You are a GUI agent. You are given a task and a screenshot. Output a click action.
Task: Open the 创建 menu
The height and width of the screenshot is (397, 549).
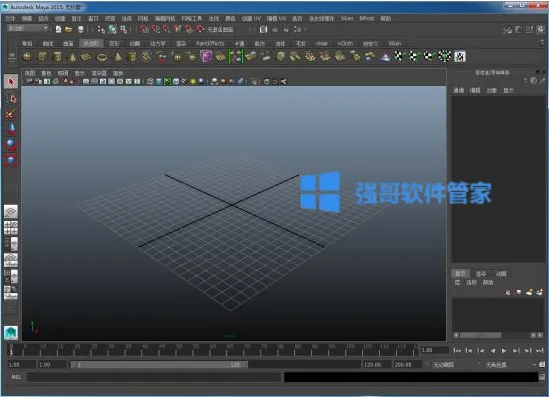[x=60, y=18]
